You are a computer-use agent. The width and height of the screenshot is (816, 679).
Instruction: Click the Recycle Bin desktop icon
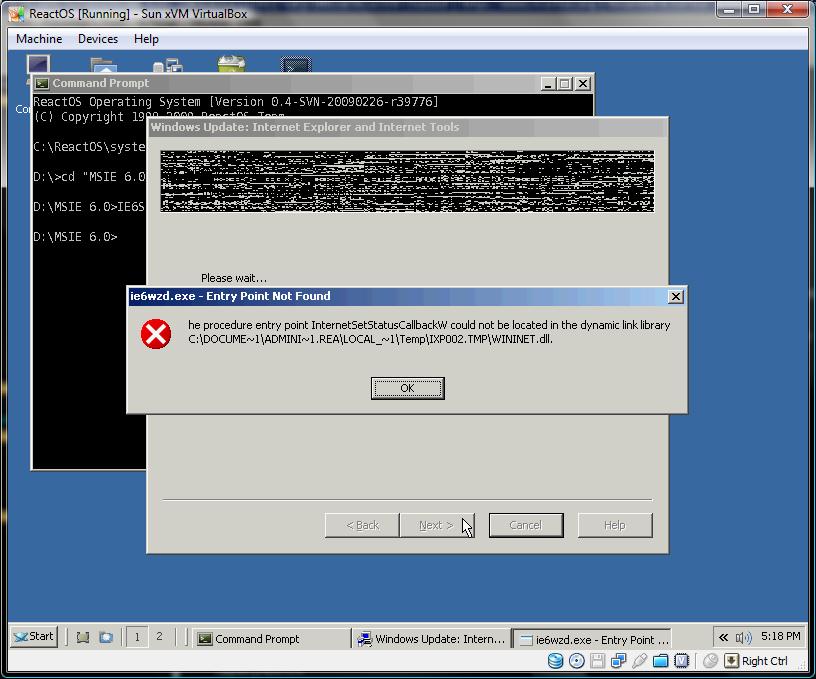[232, 64]
